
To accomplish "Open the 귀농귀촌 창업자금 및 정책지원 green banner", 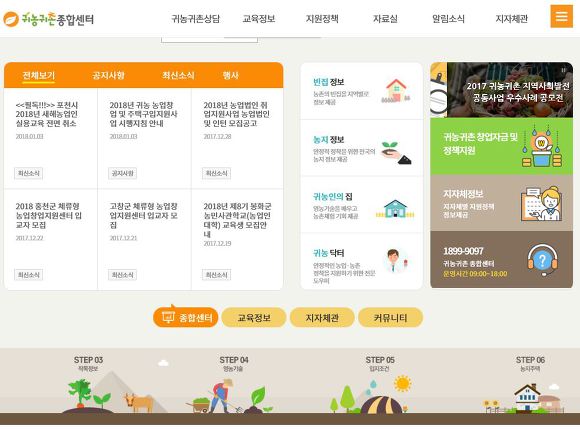I will click(502, 146).
